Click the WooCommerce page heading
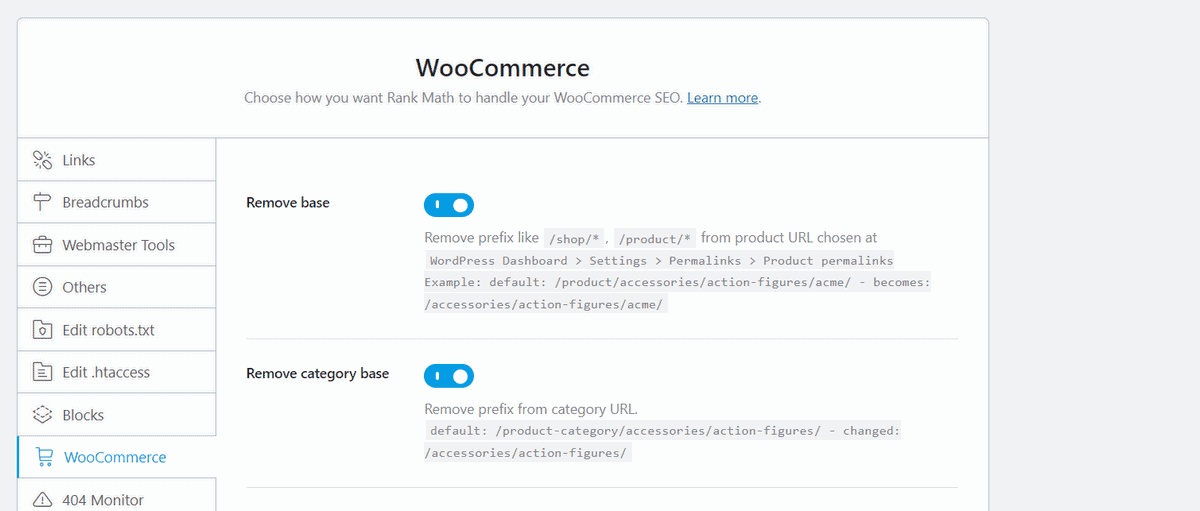1200x511 pixels. point(503,68)
